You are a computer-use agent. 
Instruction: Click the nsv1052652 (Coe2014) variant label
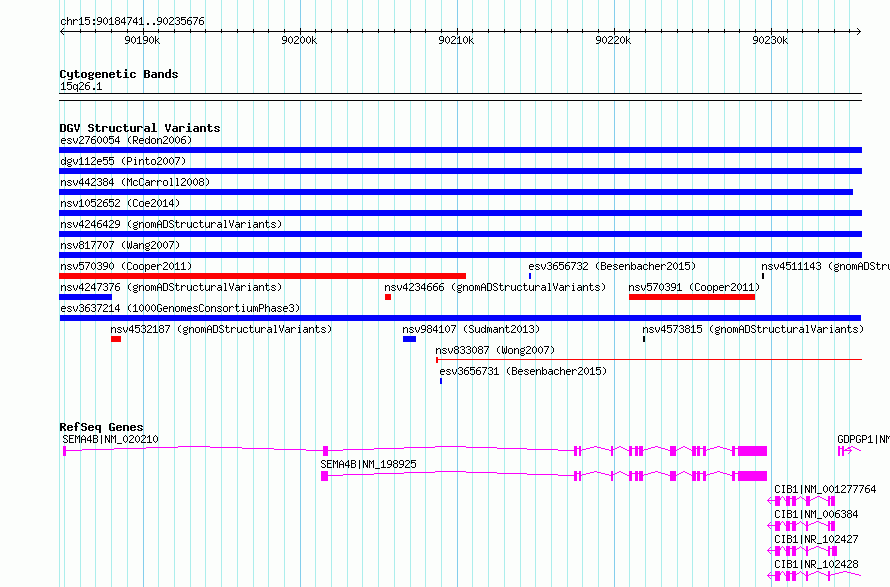point(120,203)
